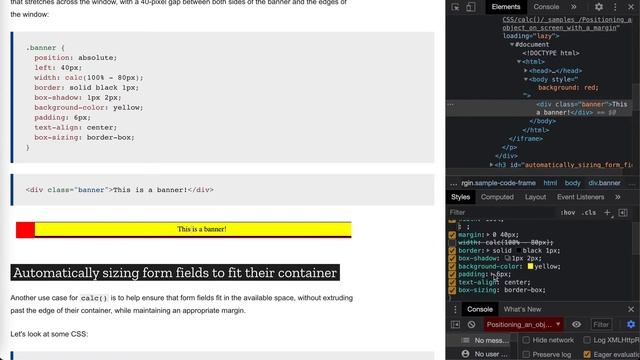
Task: Click body in the breadcrumb bar
Action: [x=572, y=183]
